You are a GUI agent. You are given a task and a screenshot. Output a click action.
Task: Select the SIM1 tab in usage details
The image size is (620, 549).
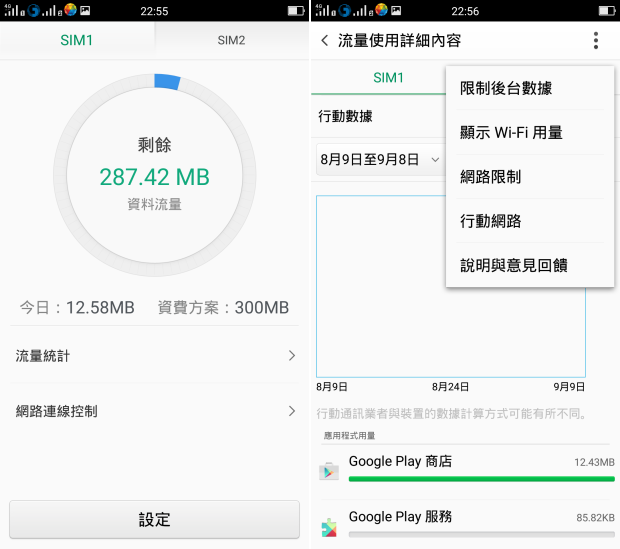[x=388, y=78]
